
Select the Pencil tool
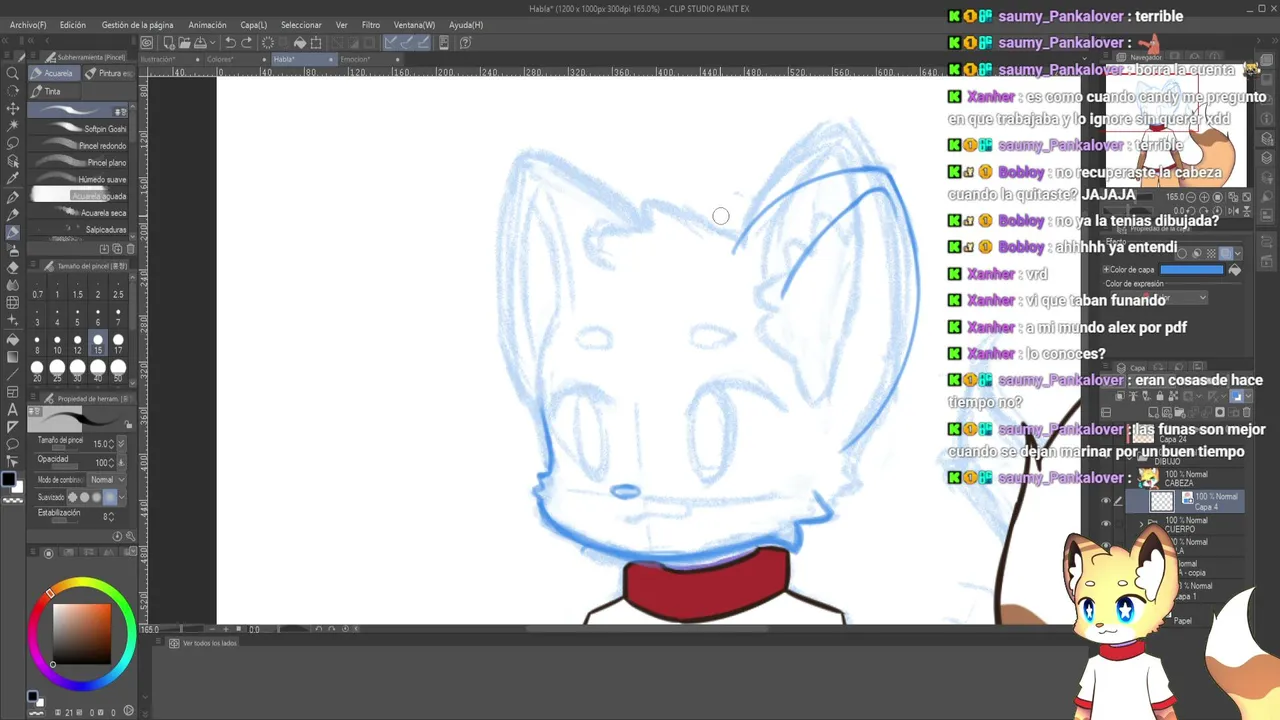pyautogui.click(x=13, y=214)
